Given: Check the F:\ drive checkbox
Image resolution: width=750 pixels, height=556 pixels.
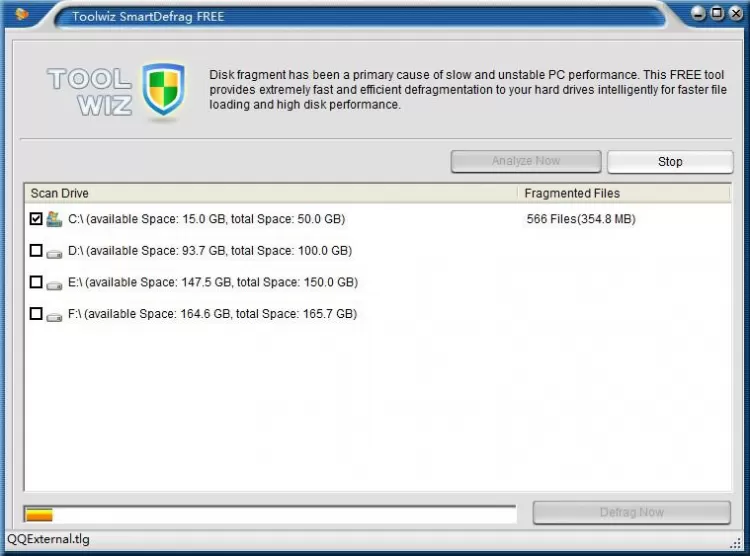Looking at the screenshot, I should pyautogui.click(x=36, y=313).
